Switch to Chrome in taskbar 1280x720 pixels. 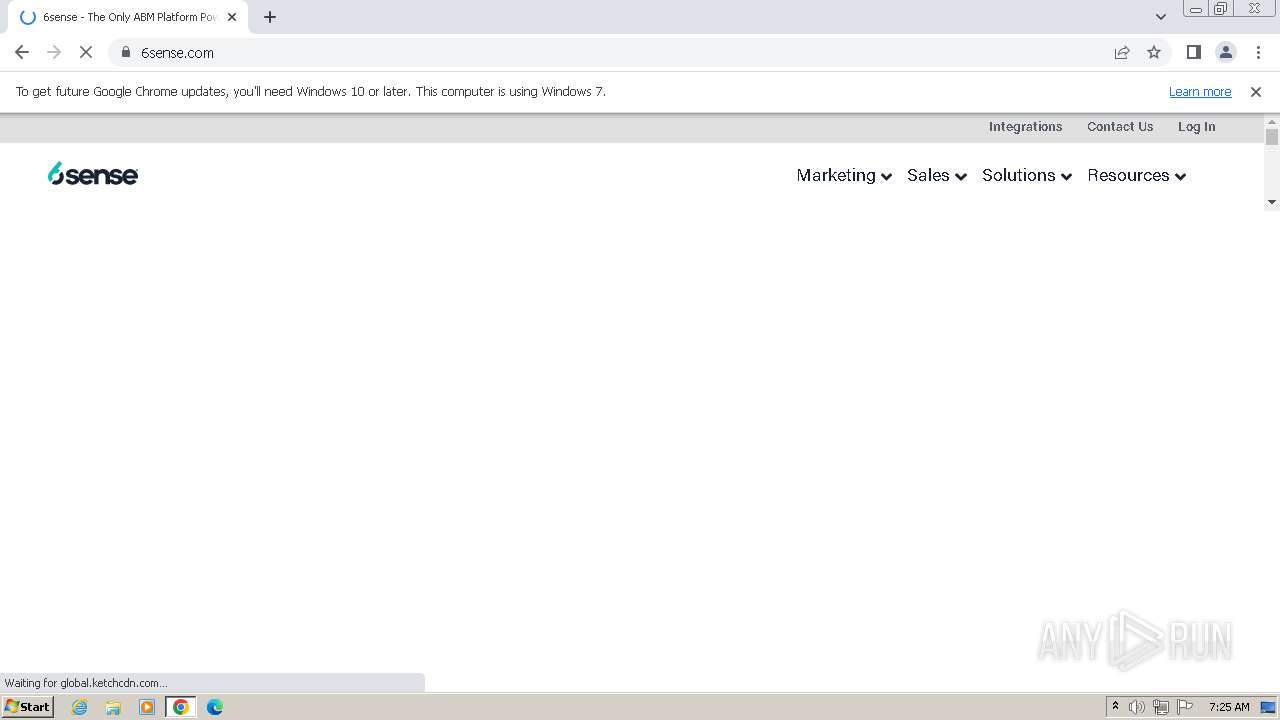tap(181, 707)
